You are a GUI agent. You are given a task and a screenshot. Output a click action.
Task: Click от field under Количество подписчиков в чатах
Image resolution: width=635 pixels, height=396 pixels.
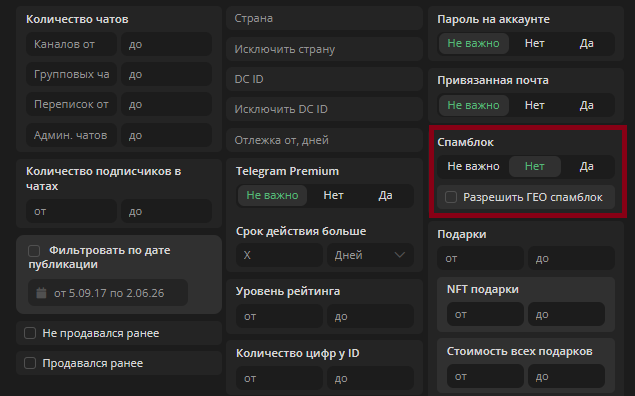click(72, 211)
